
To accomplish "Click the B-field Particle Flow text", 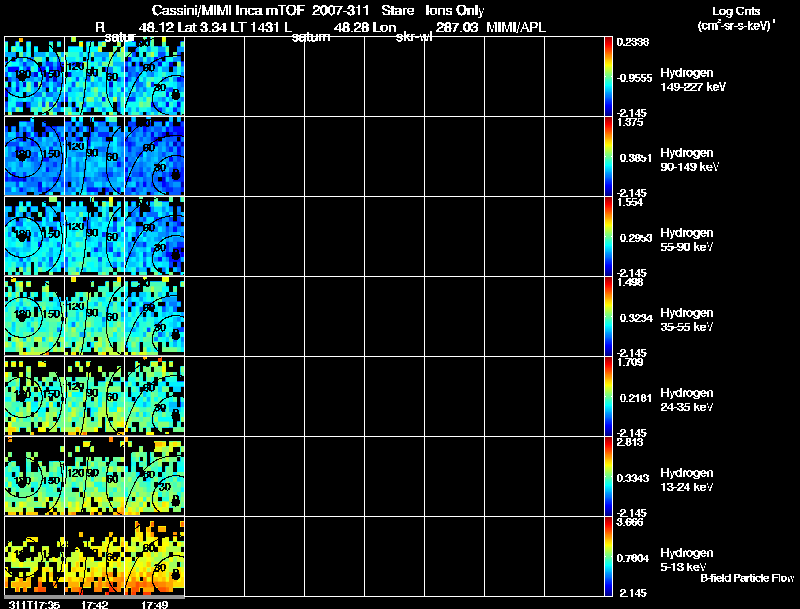I will point(745,578).
